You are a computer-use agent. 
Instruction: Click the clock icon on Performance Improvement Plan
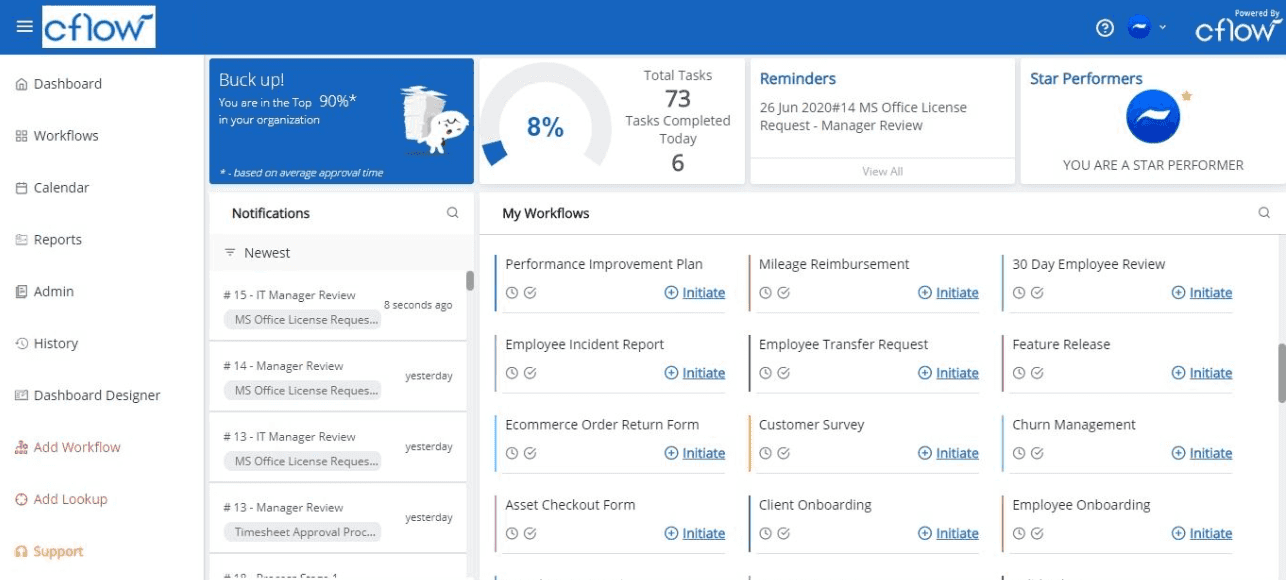[510, 292]
